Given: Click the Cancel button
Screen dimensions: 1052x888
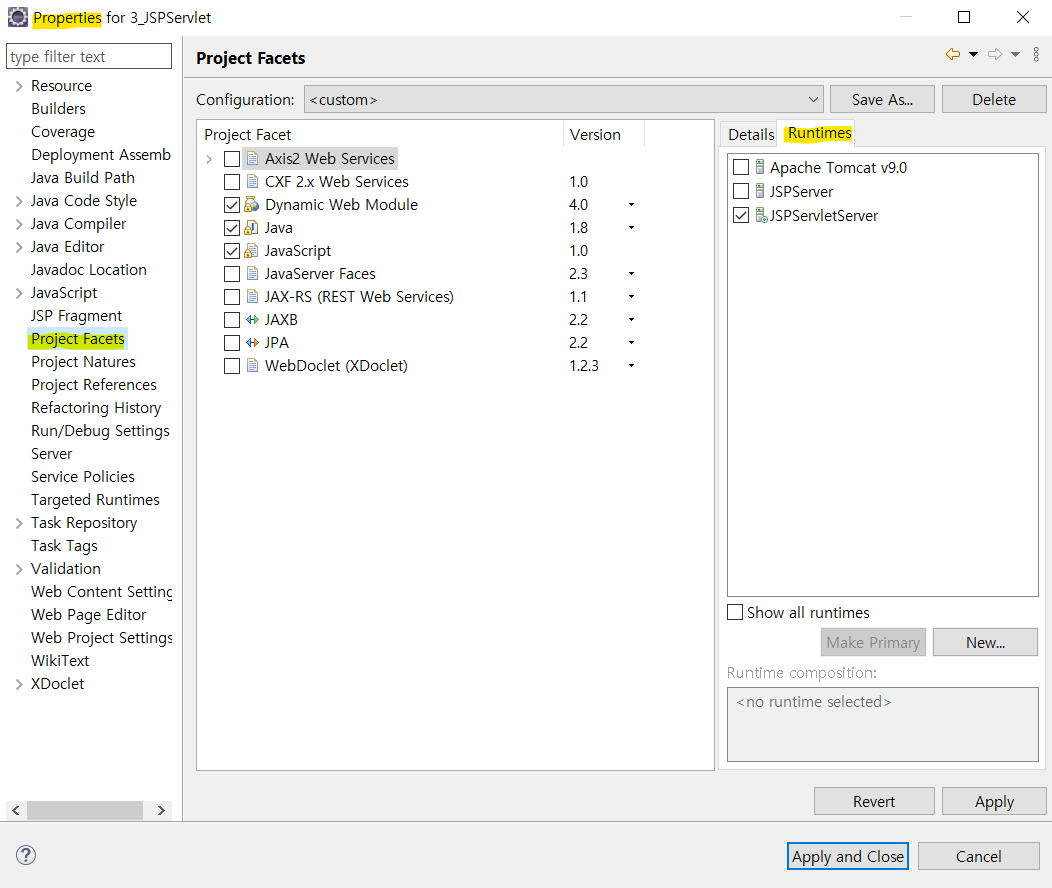Looking at the screenshot, I should click(978, 856).
